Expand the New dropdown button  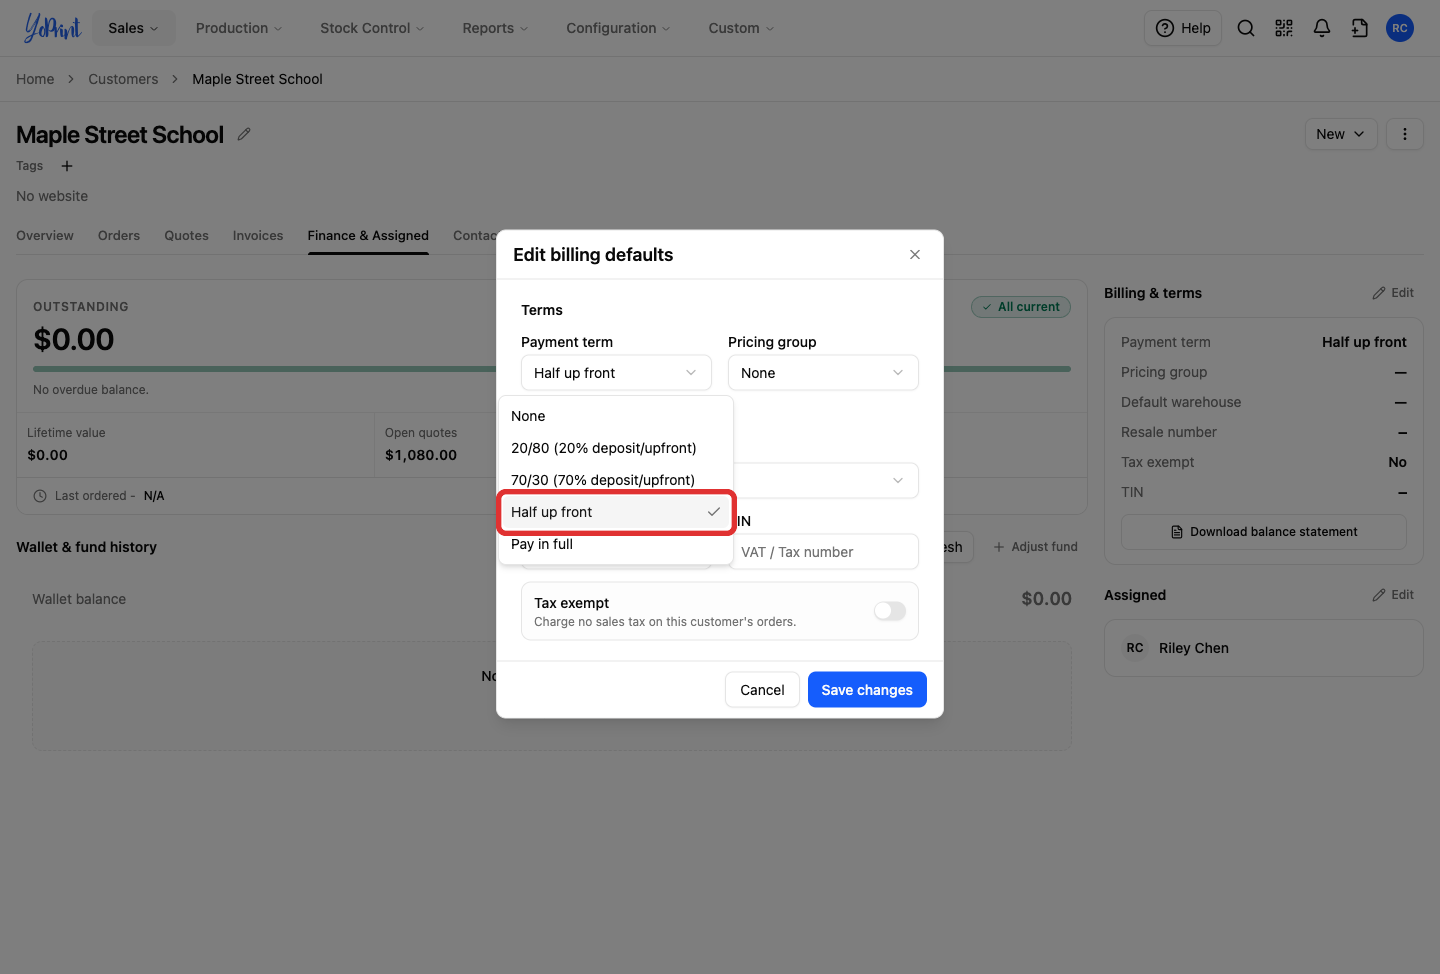click(1341, 134)
